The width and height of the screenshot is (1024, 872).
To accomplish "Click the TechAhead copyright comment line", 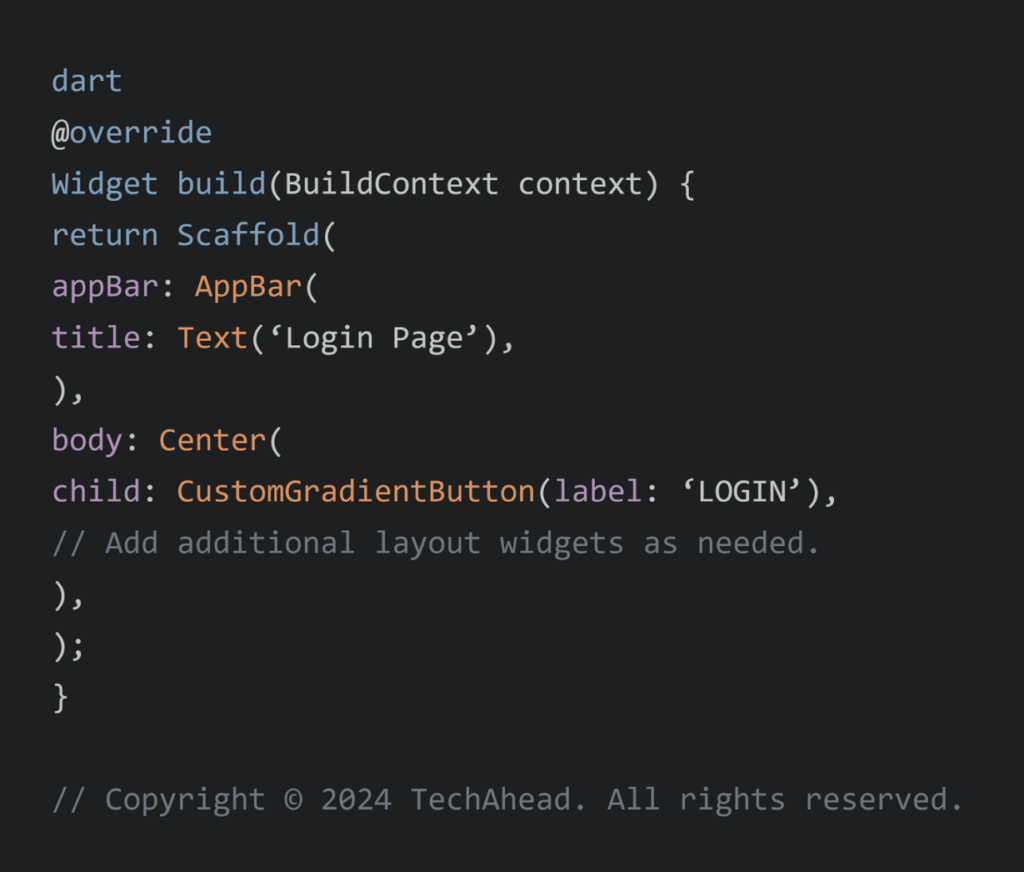I will [x=507, y=800].
